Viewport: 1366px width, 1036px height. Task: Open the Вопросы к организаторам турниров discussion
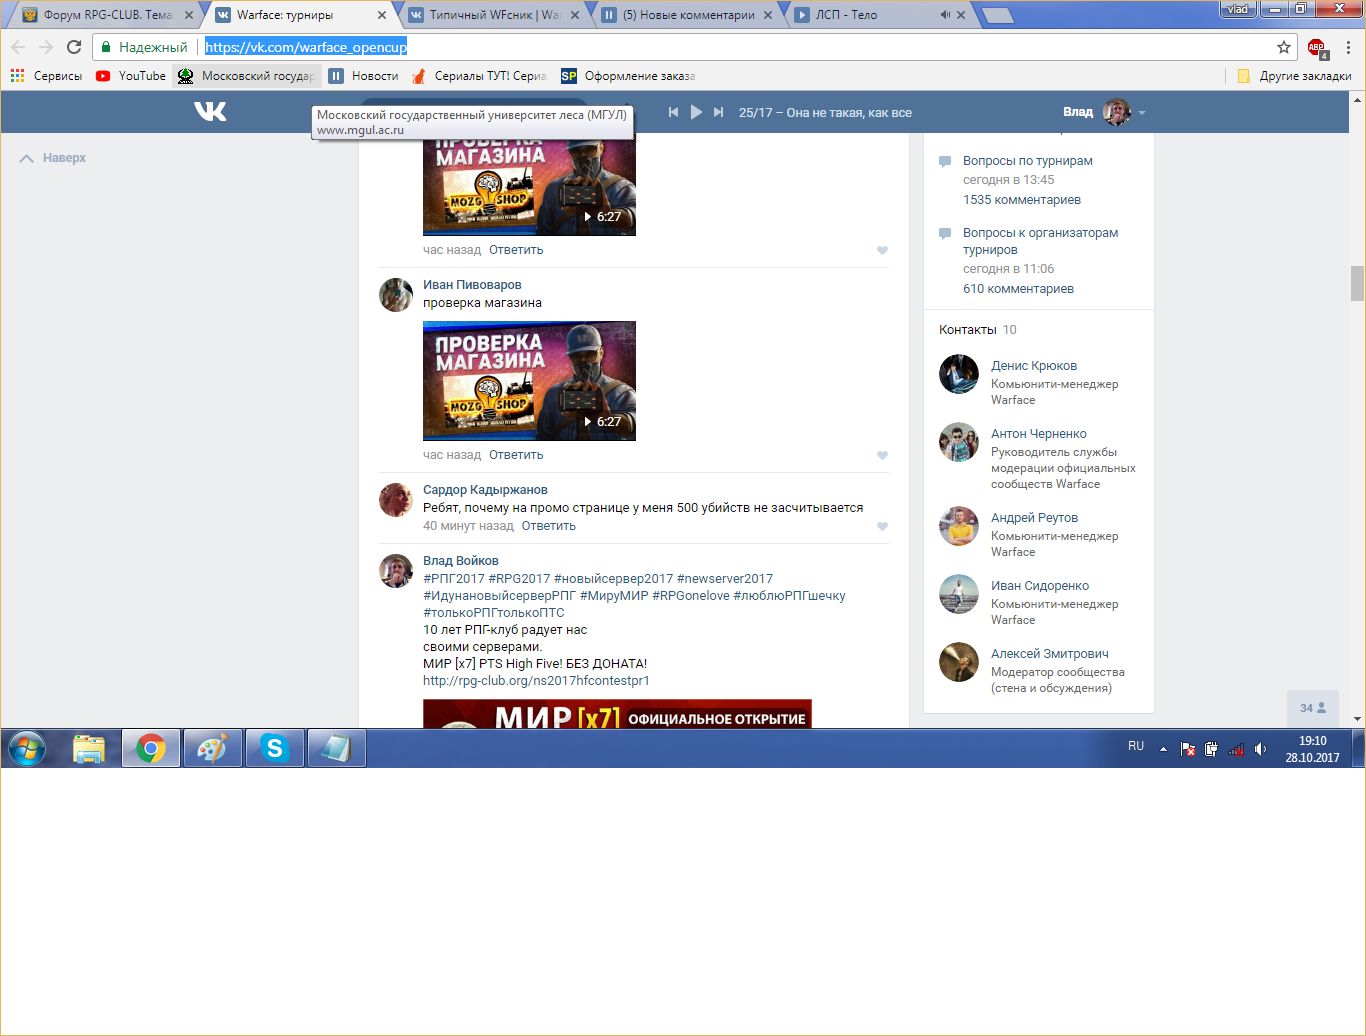click(1040, 241)
